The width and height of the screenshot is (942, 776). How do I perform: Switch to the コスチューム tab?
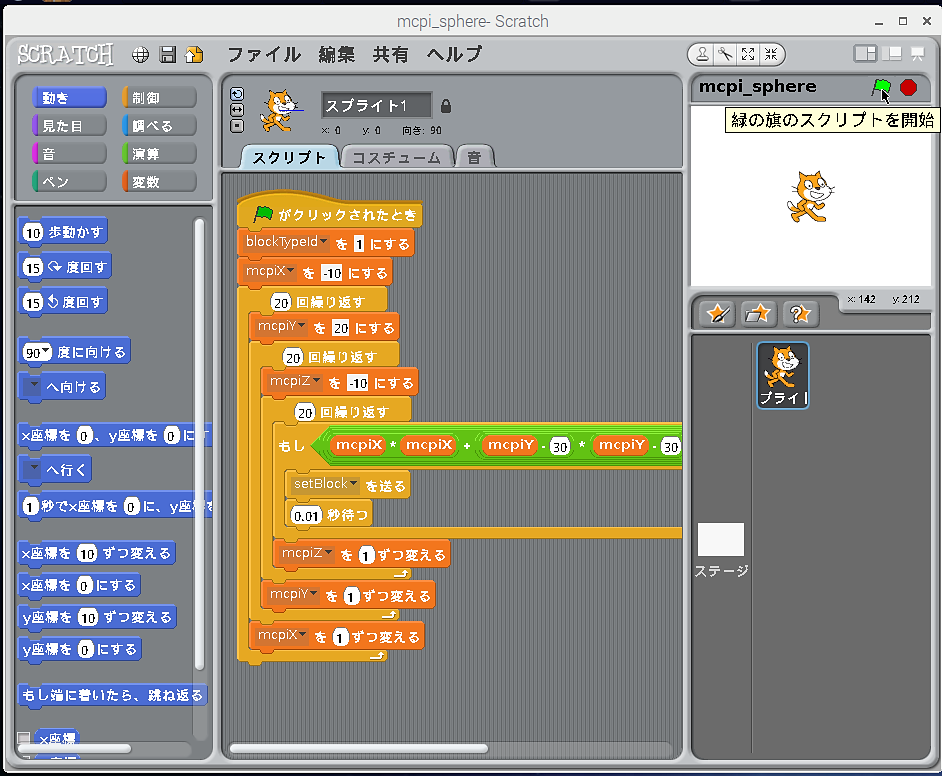[x=398, y=158]
